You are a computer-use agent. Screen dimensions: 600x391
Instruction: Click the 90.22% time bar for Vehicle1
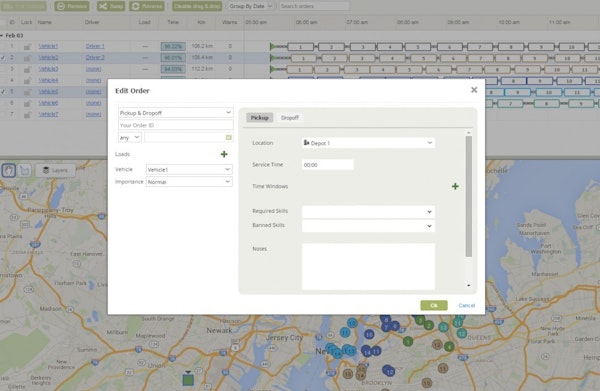pyautogui.click(x=173, y=47)
